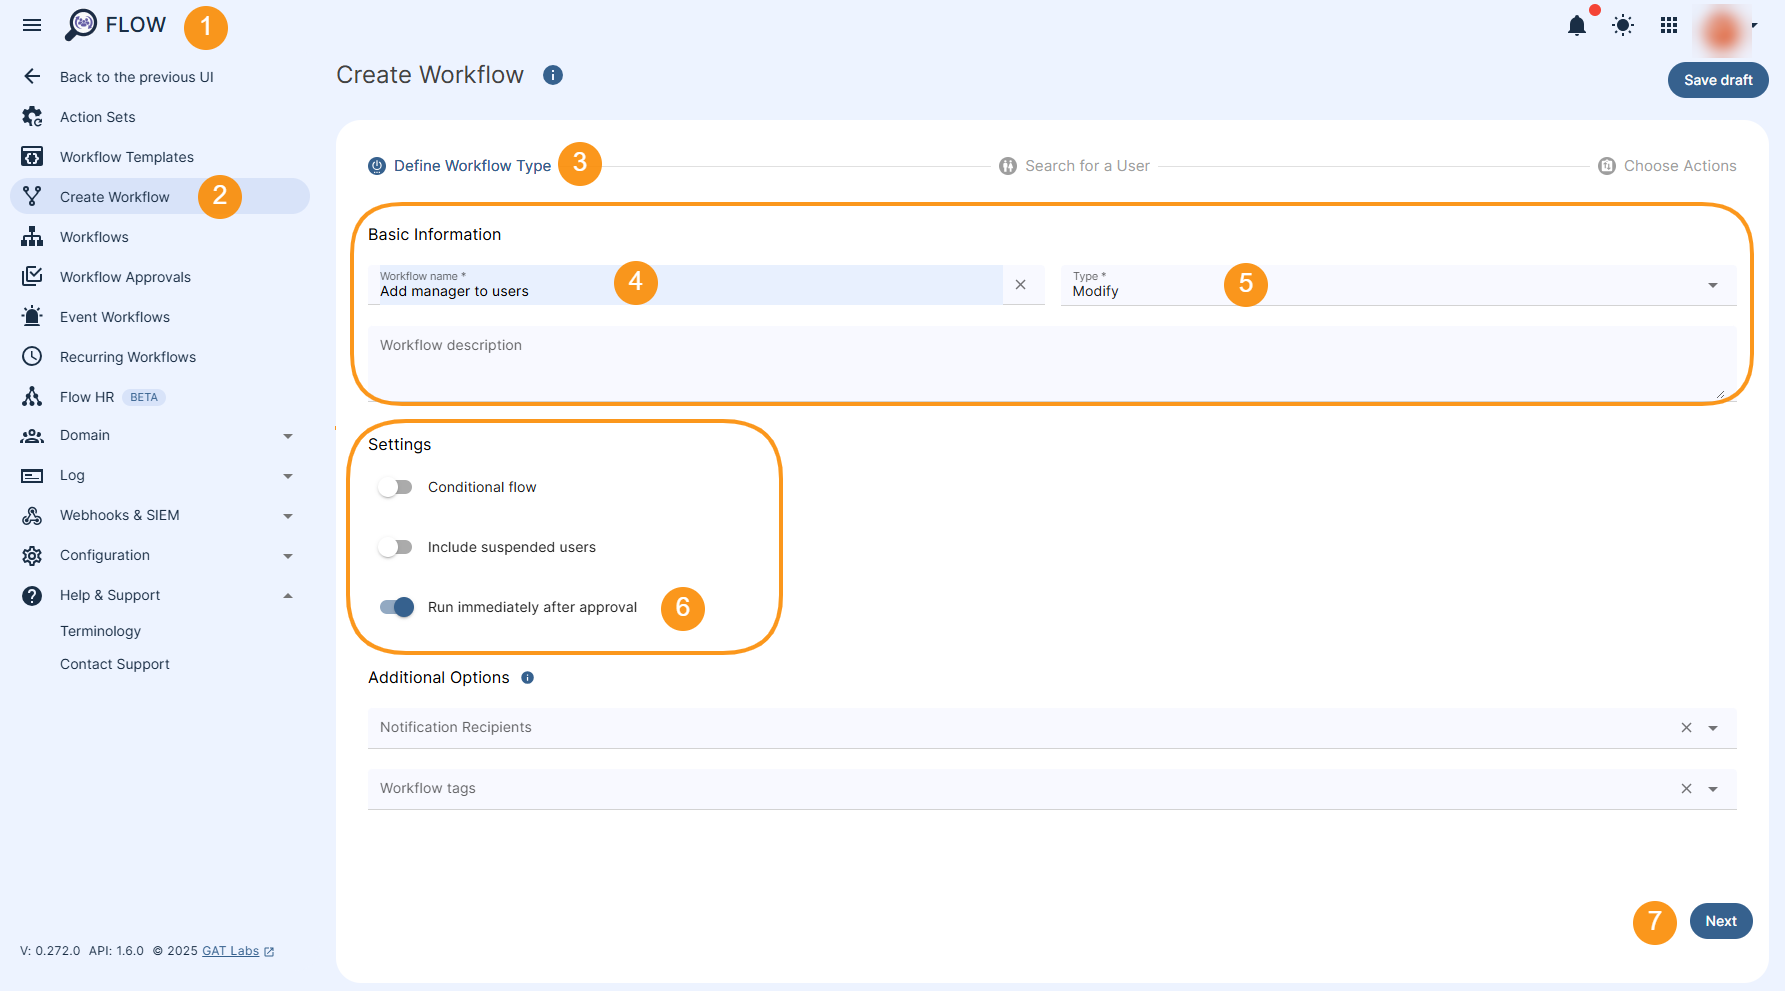Viewport: 1785px width, 991px height.
Task: Select the Recurring Workflows clock icon
Action: 32,356
